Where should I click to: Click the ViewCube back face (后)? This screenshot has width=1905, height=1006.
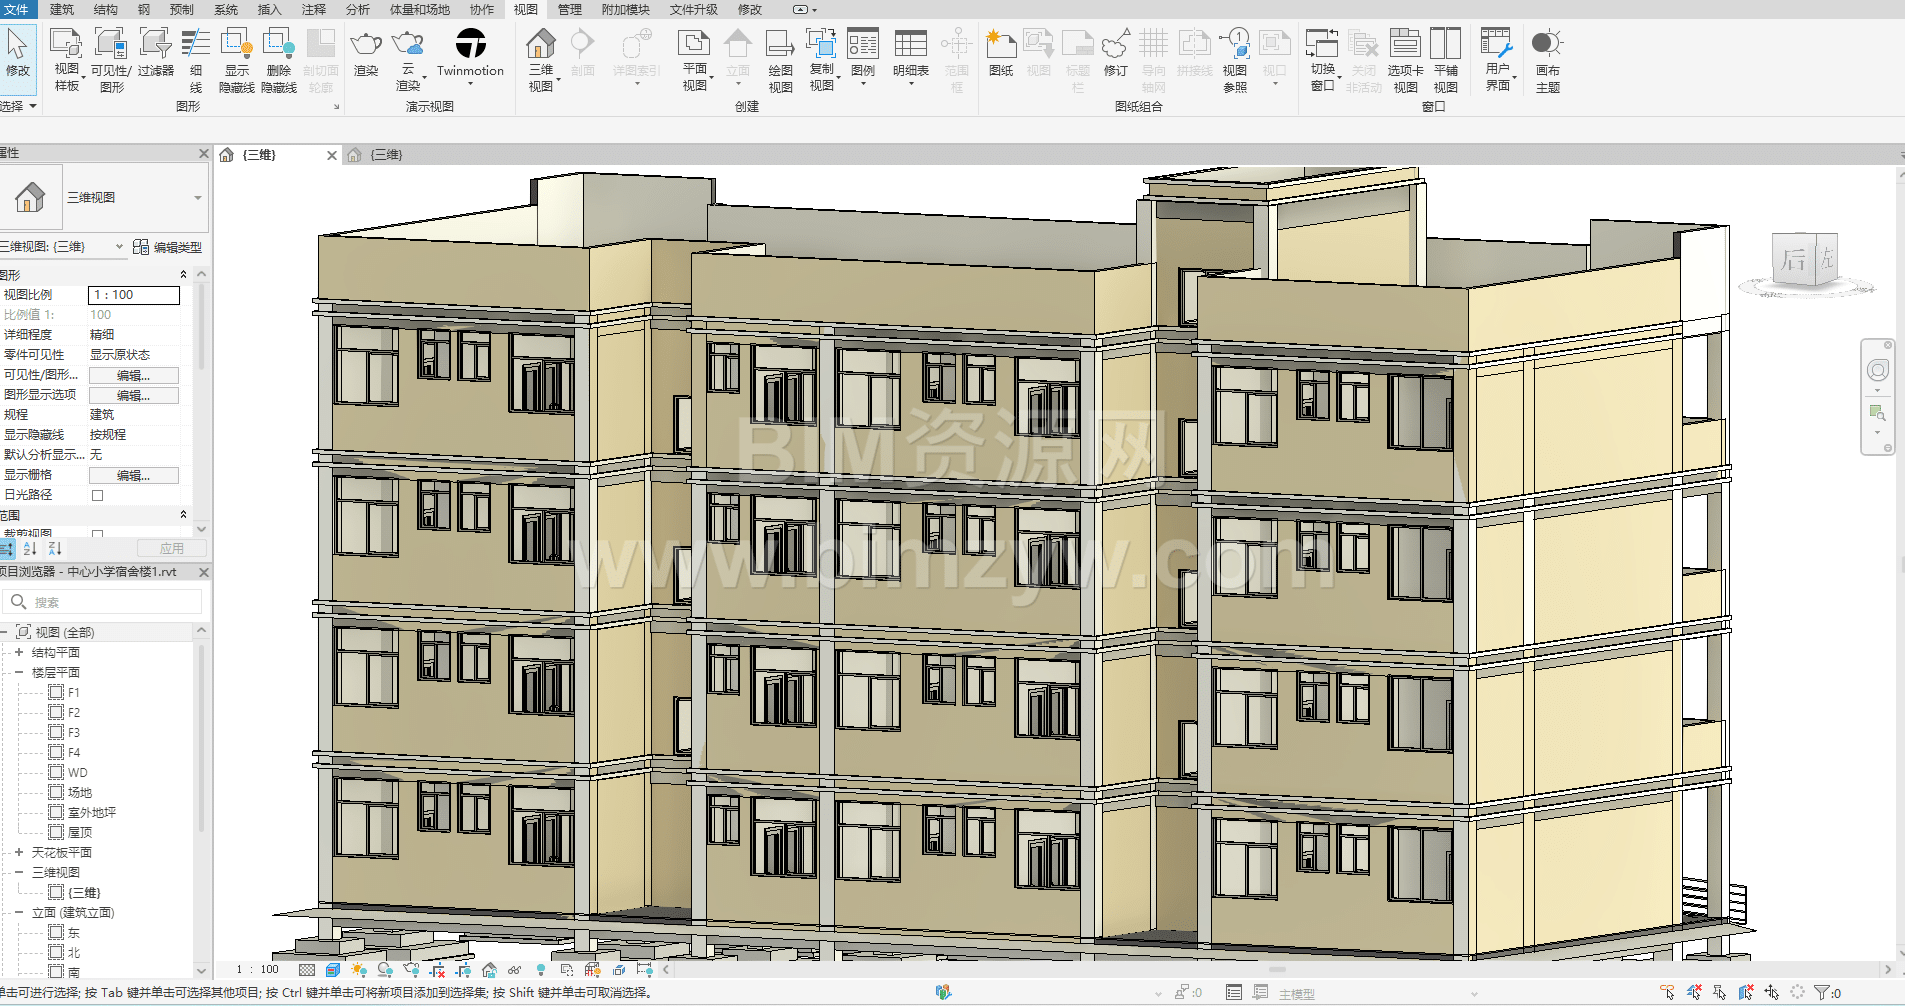click(x=1794, y=260)
